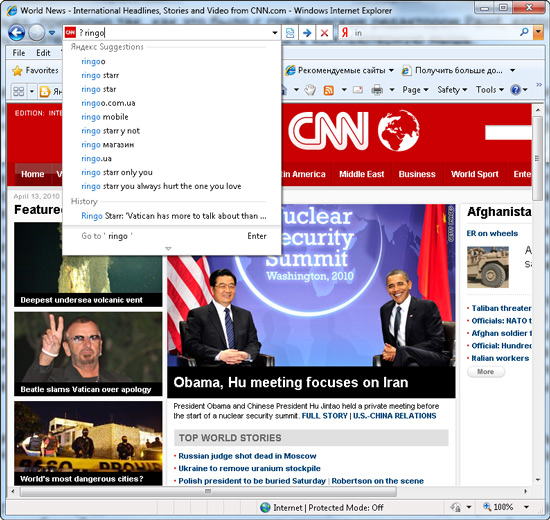Open the Home tab on CNN
This screenshot has height=520, width=550.
33,174
